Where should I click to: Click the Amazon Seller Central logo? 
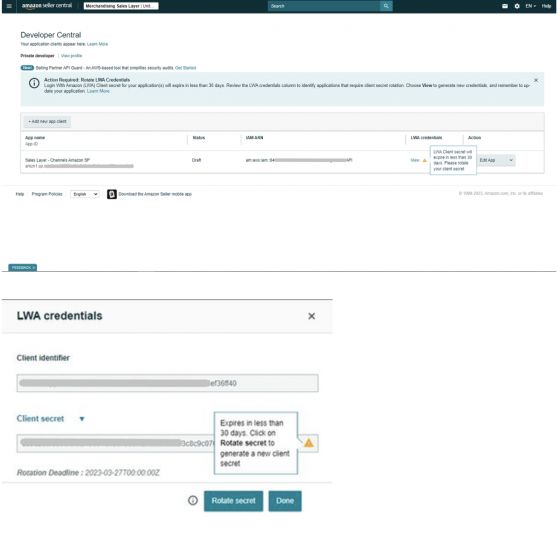(x=47, y=6)
